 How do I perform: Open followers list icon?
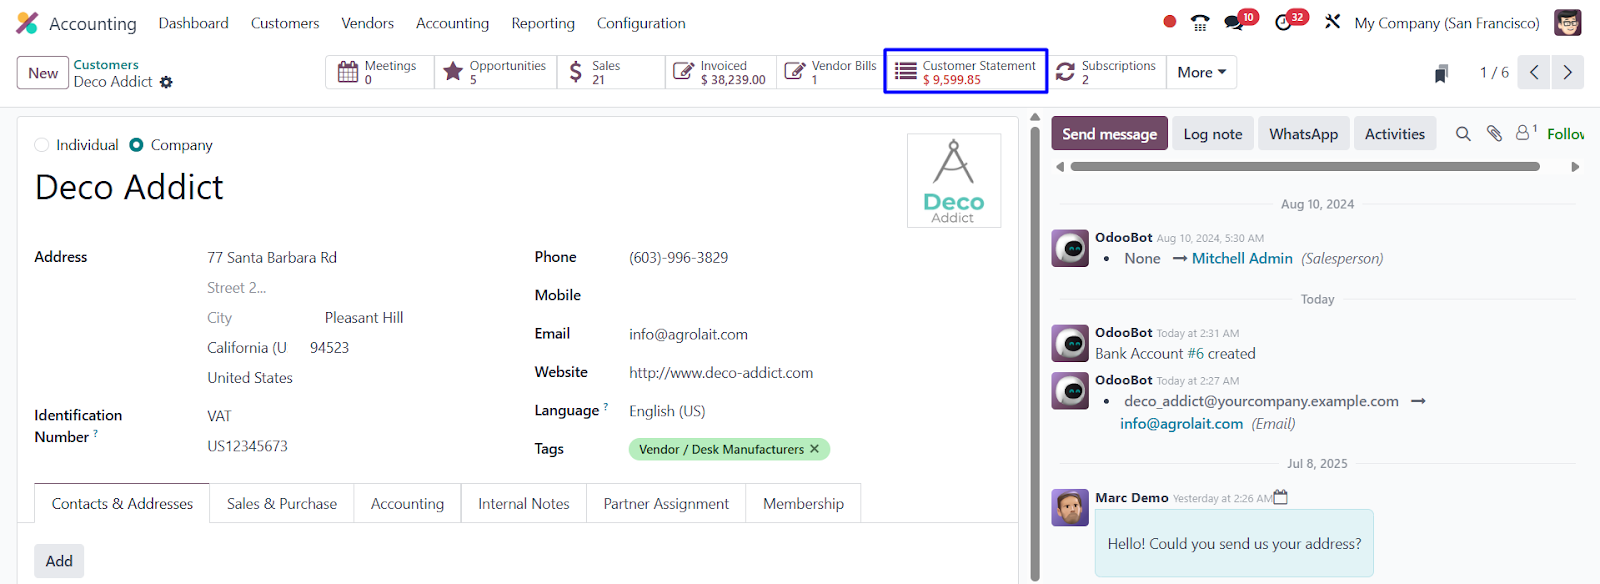point(1526,132)
